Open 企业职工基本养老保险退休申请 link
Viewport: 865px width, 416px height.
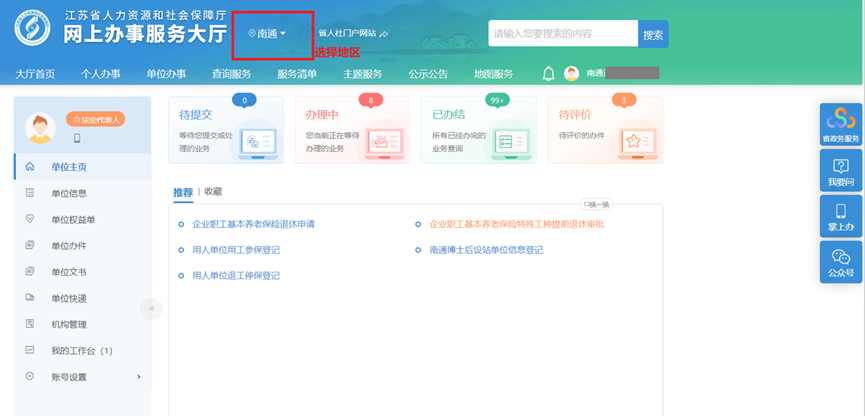click(253, 224)
